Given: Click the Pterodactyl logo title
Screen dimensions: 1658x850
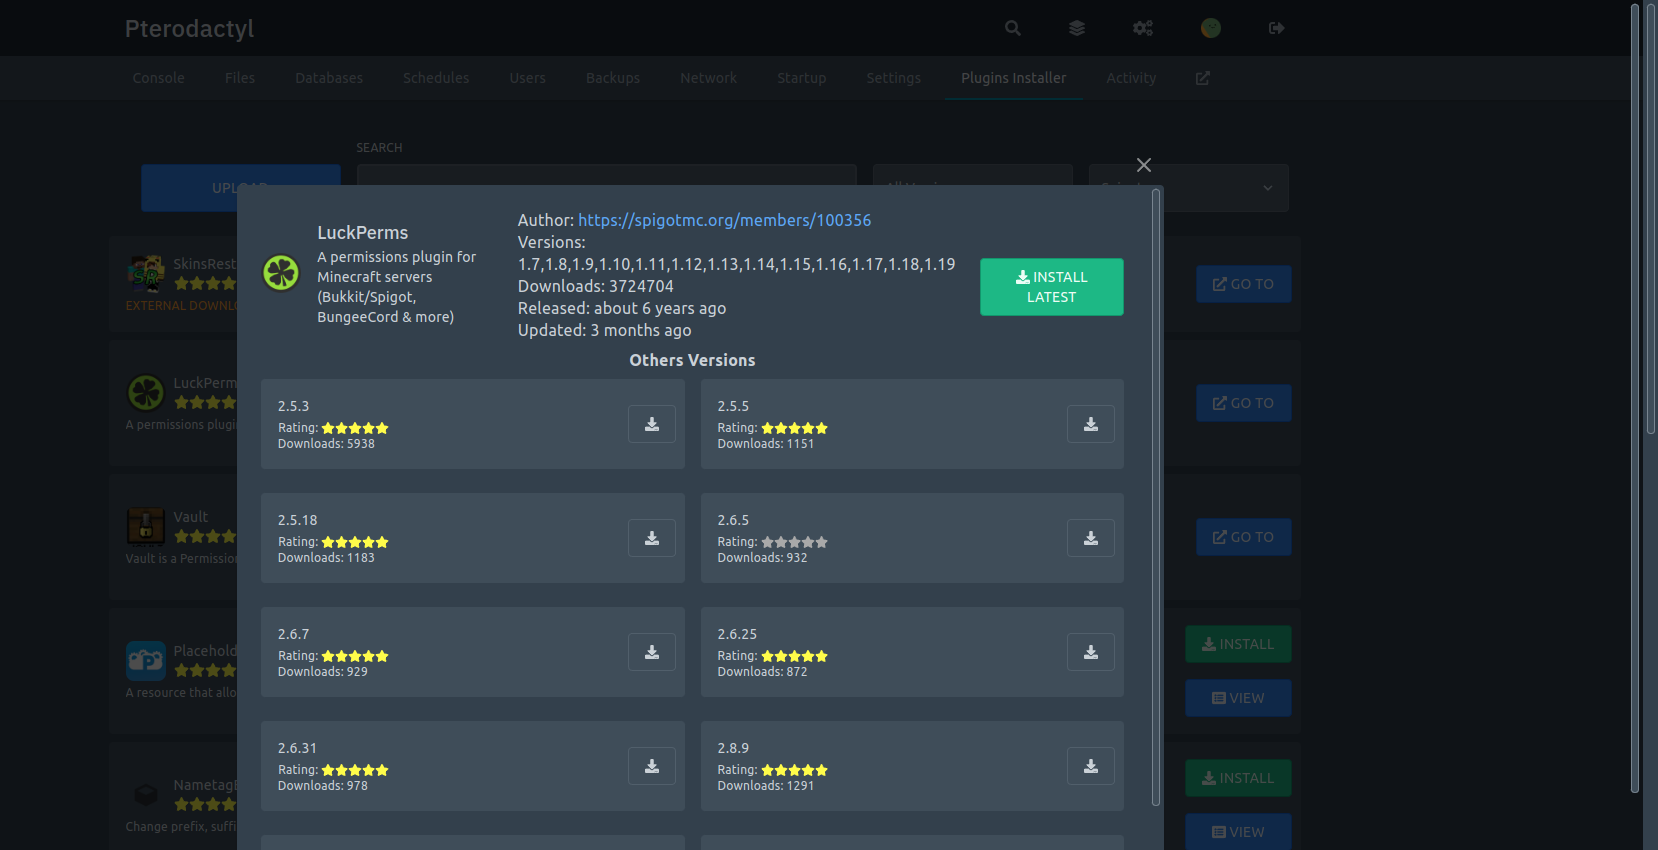Looking at the screenshot, I should point(189,28).
